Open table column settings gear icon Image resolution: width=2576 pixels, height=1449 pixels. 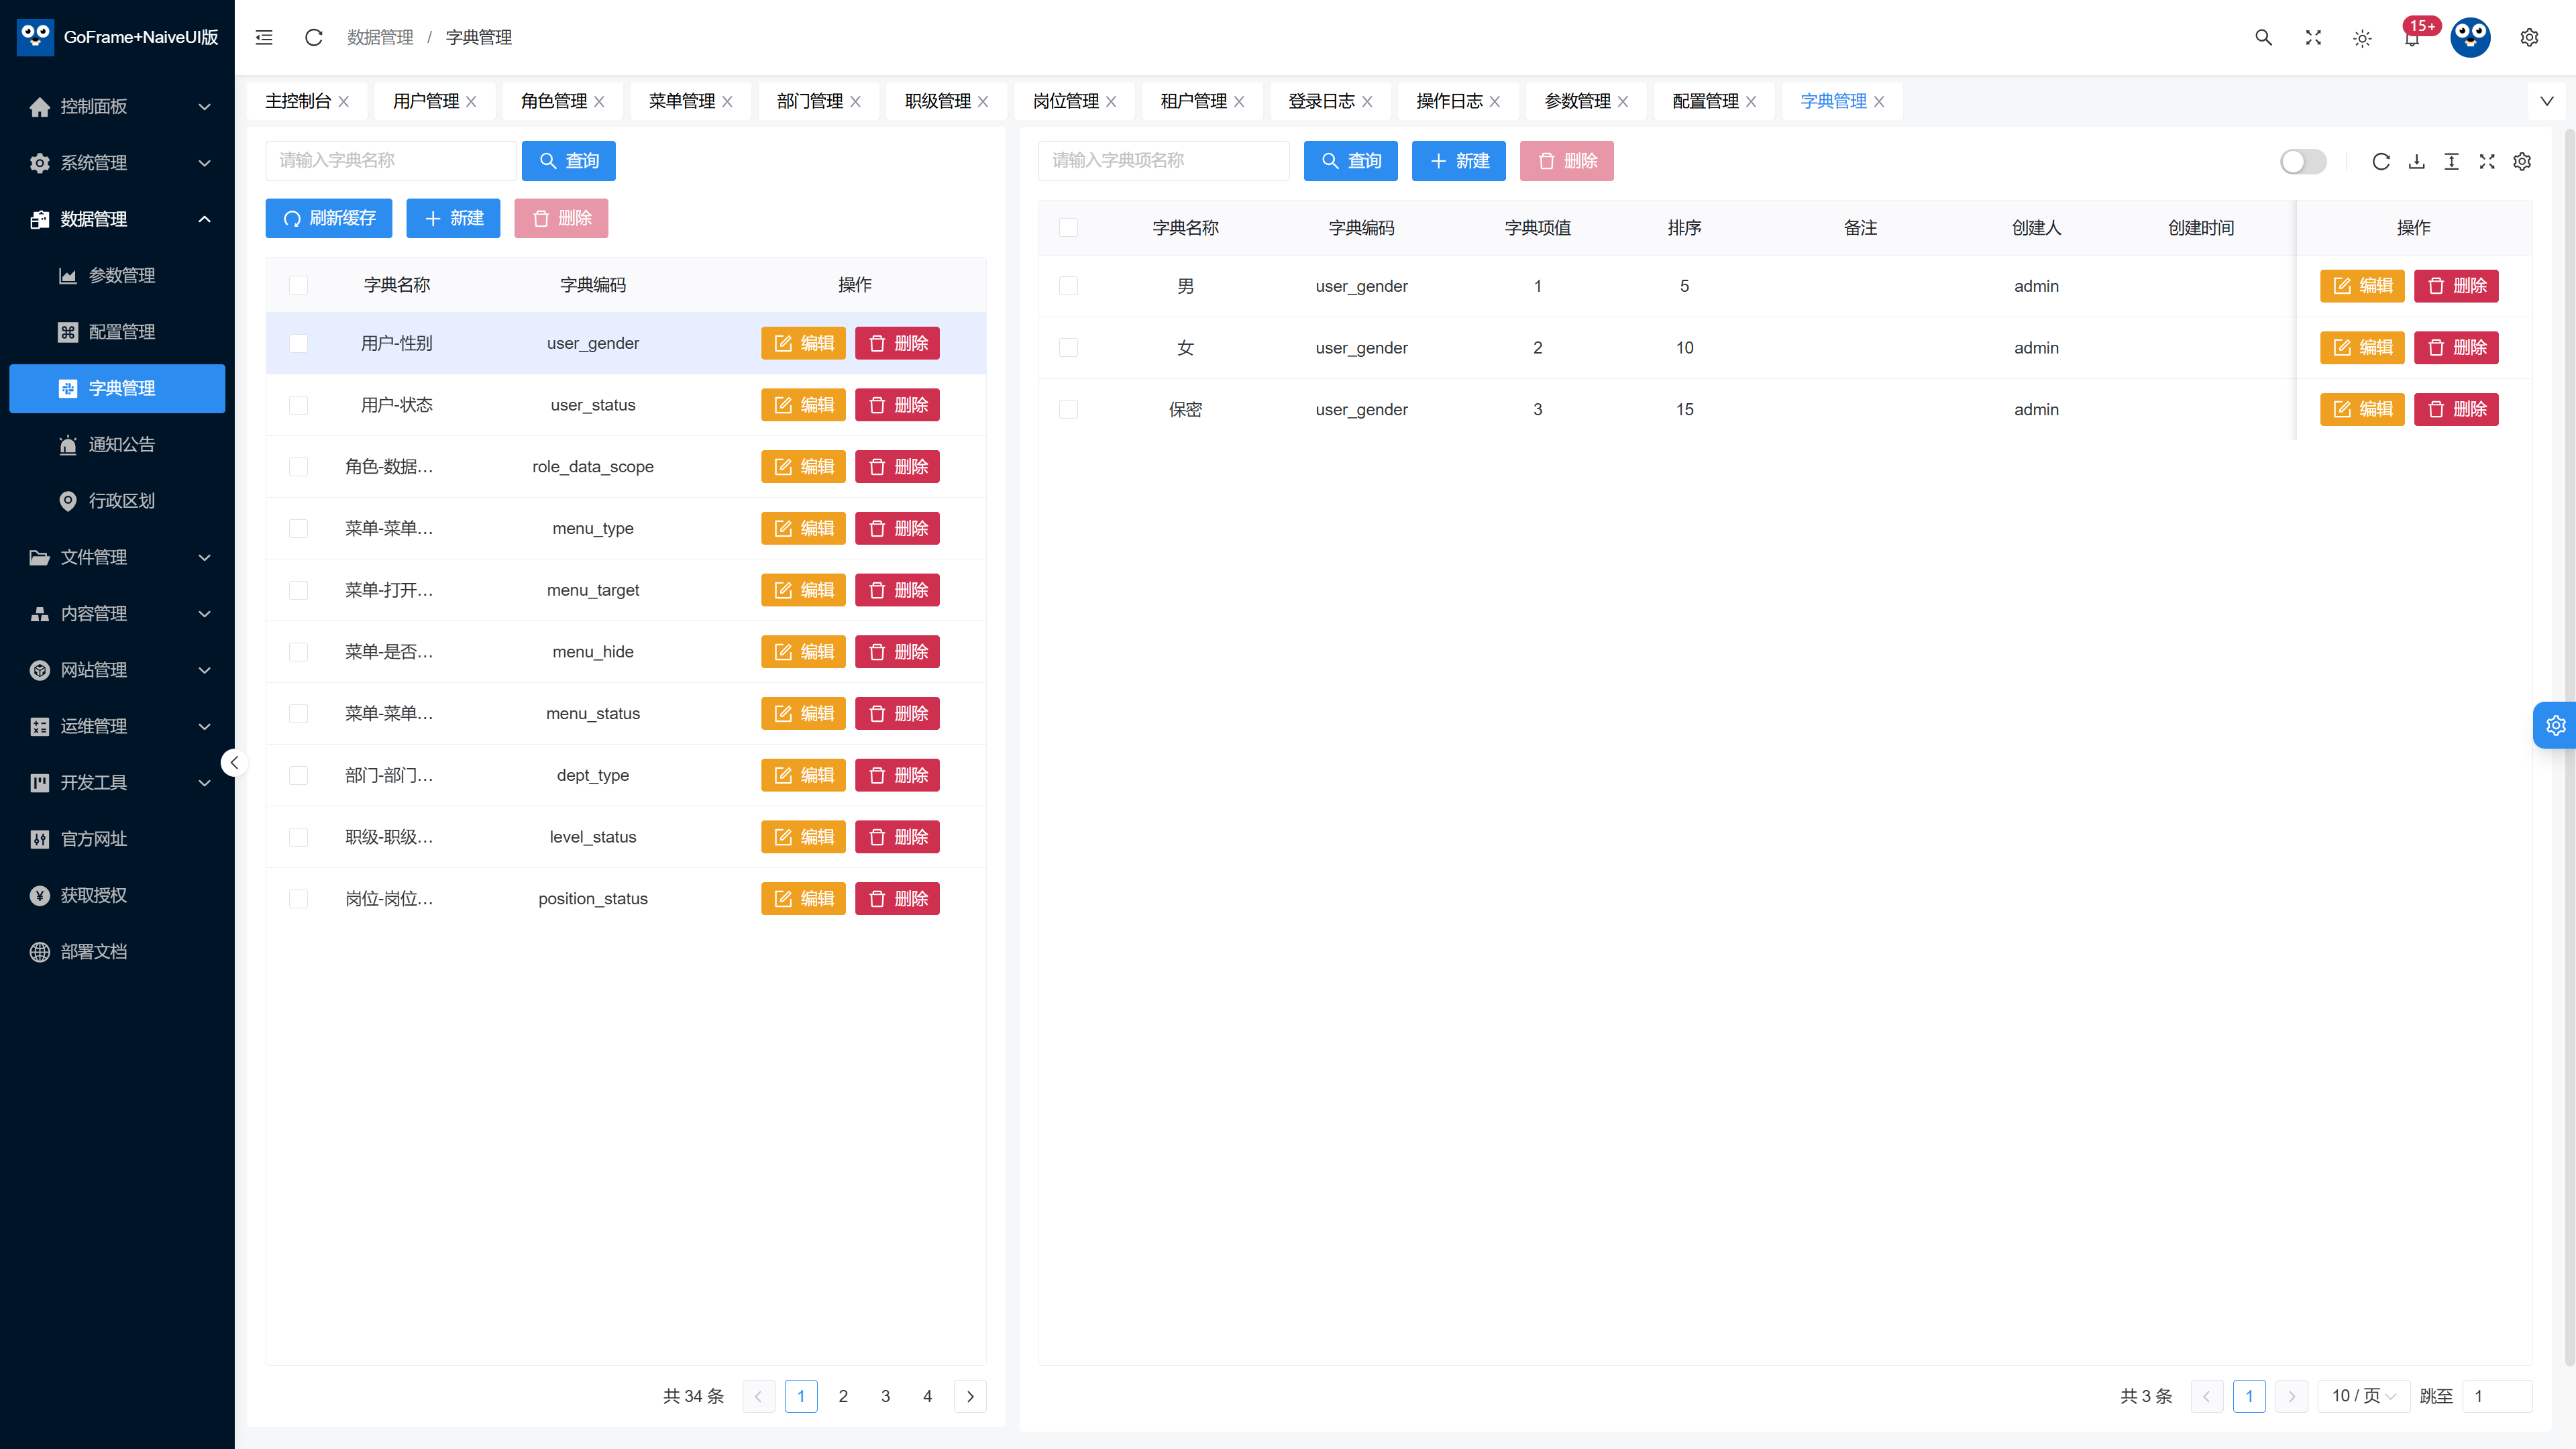click(x=2522, y=161)
